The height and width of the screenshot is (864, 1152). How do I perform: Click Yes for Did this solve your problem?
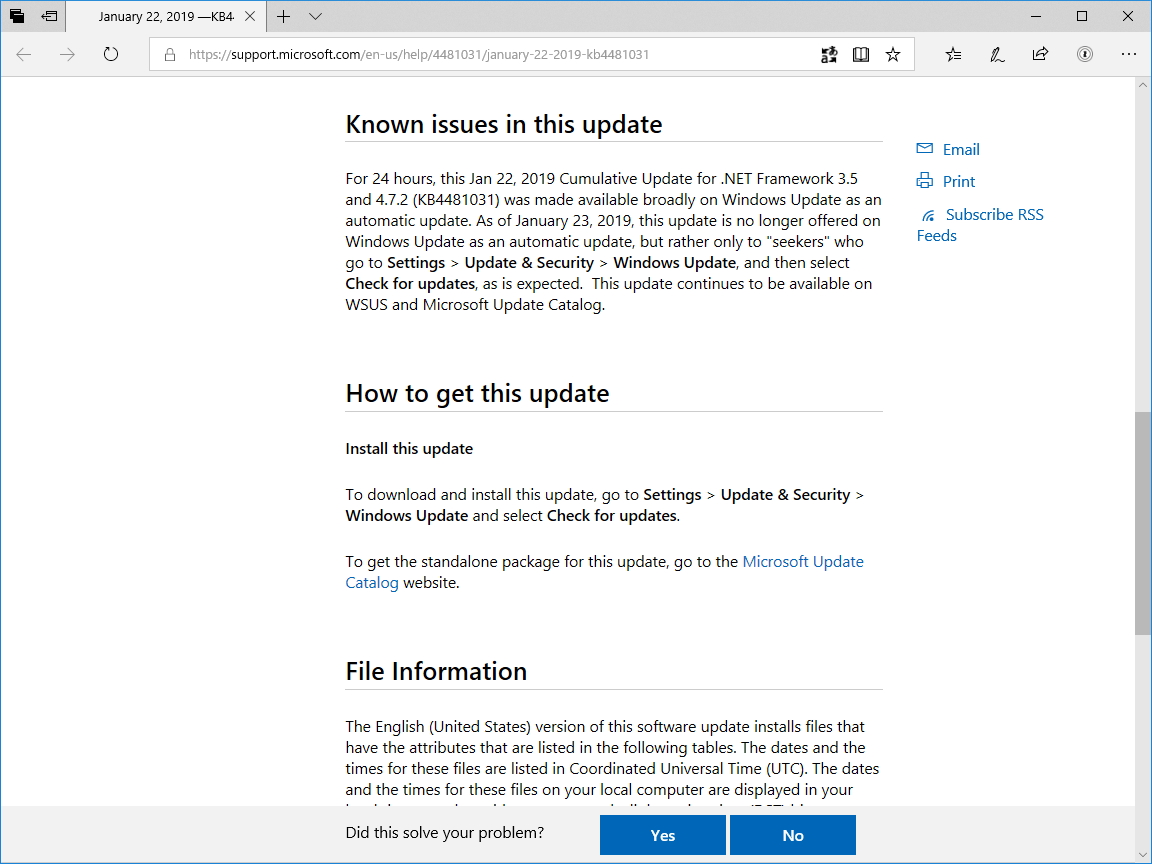click(x=663, y=835)
